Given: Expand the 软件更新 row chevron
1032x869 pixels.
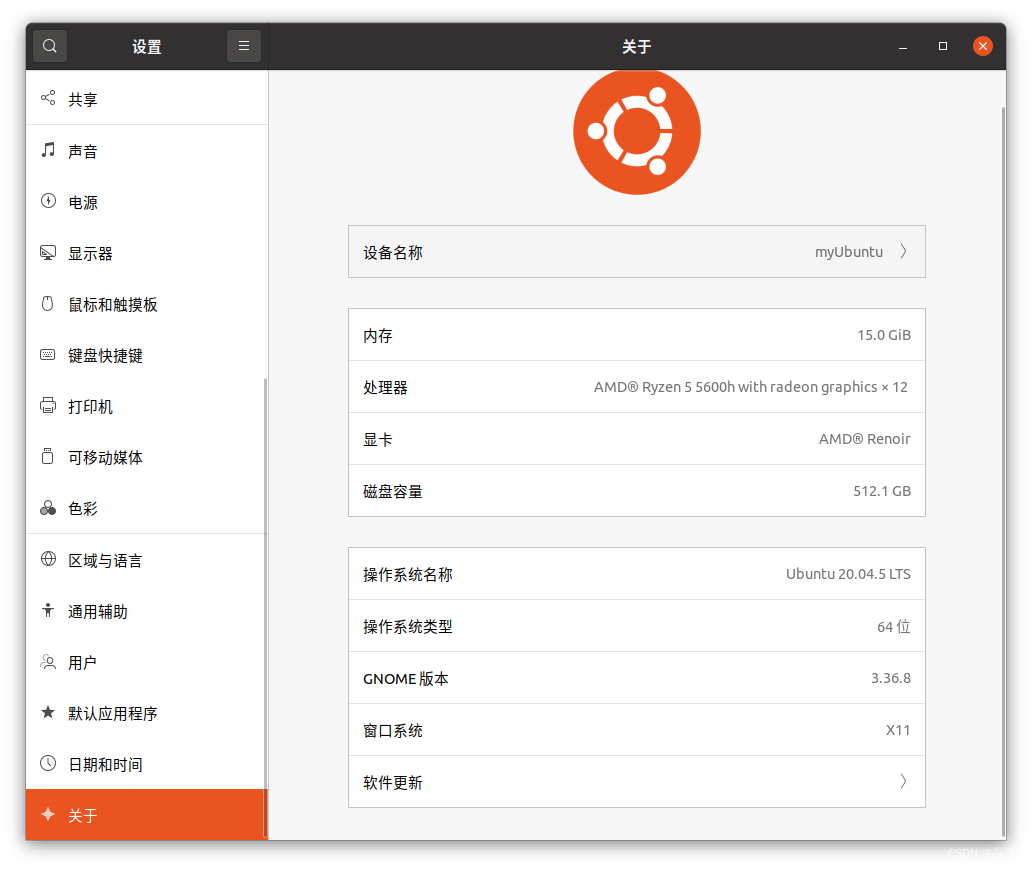Looking at the screenshot, I should pos(903,781).
